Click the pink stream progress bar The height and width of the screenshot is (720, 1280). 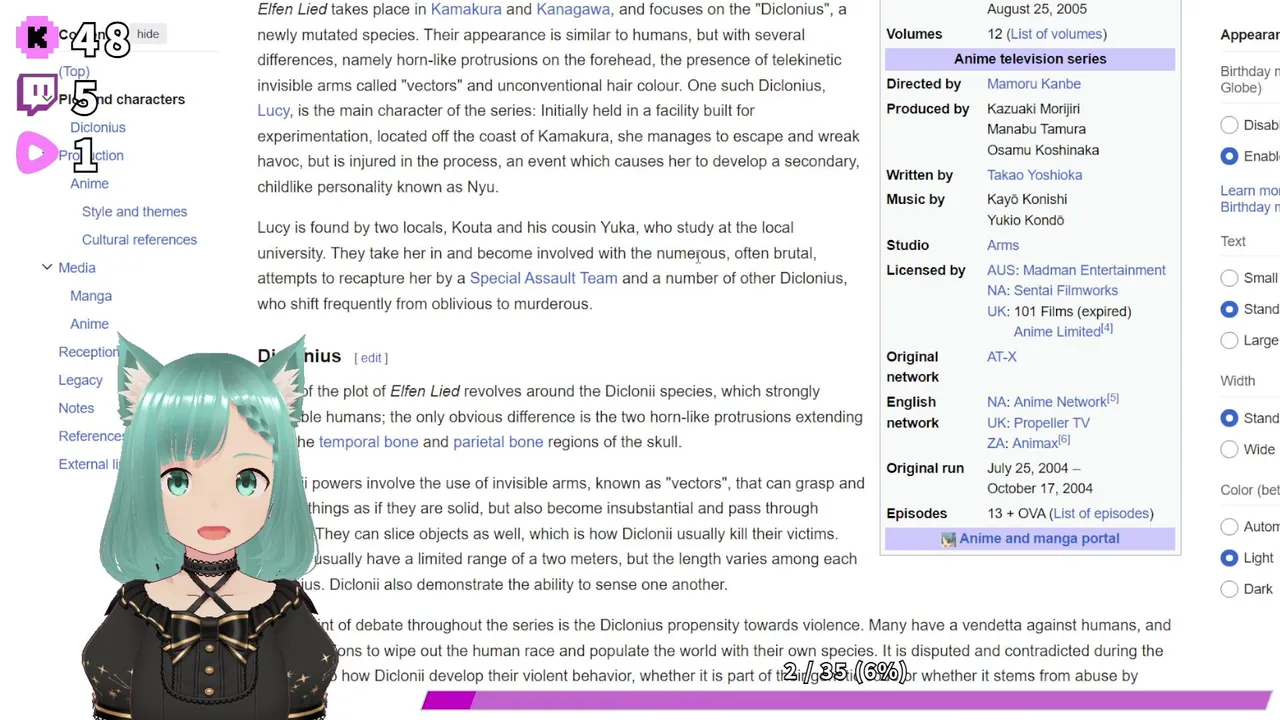tap(846, 700)
